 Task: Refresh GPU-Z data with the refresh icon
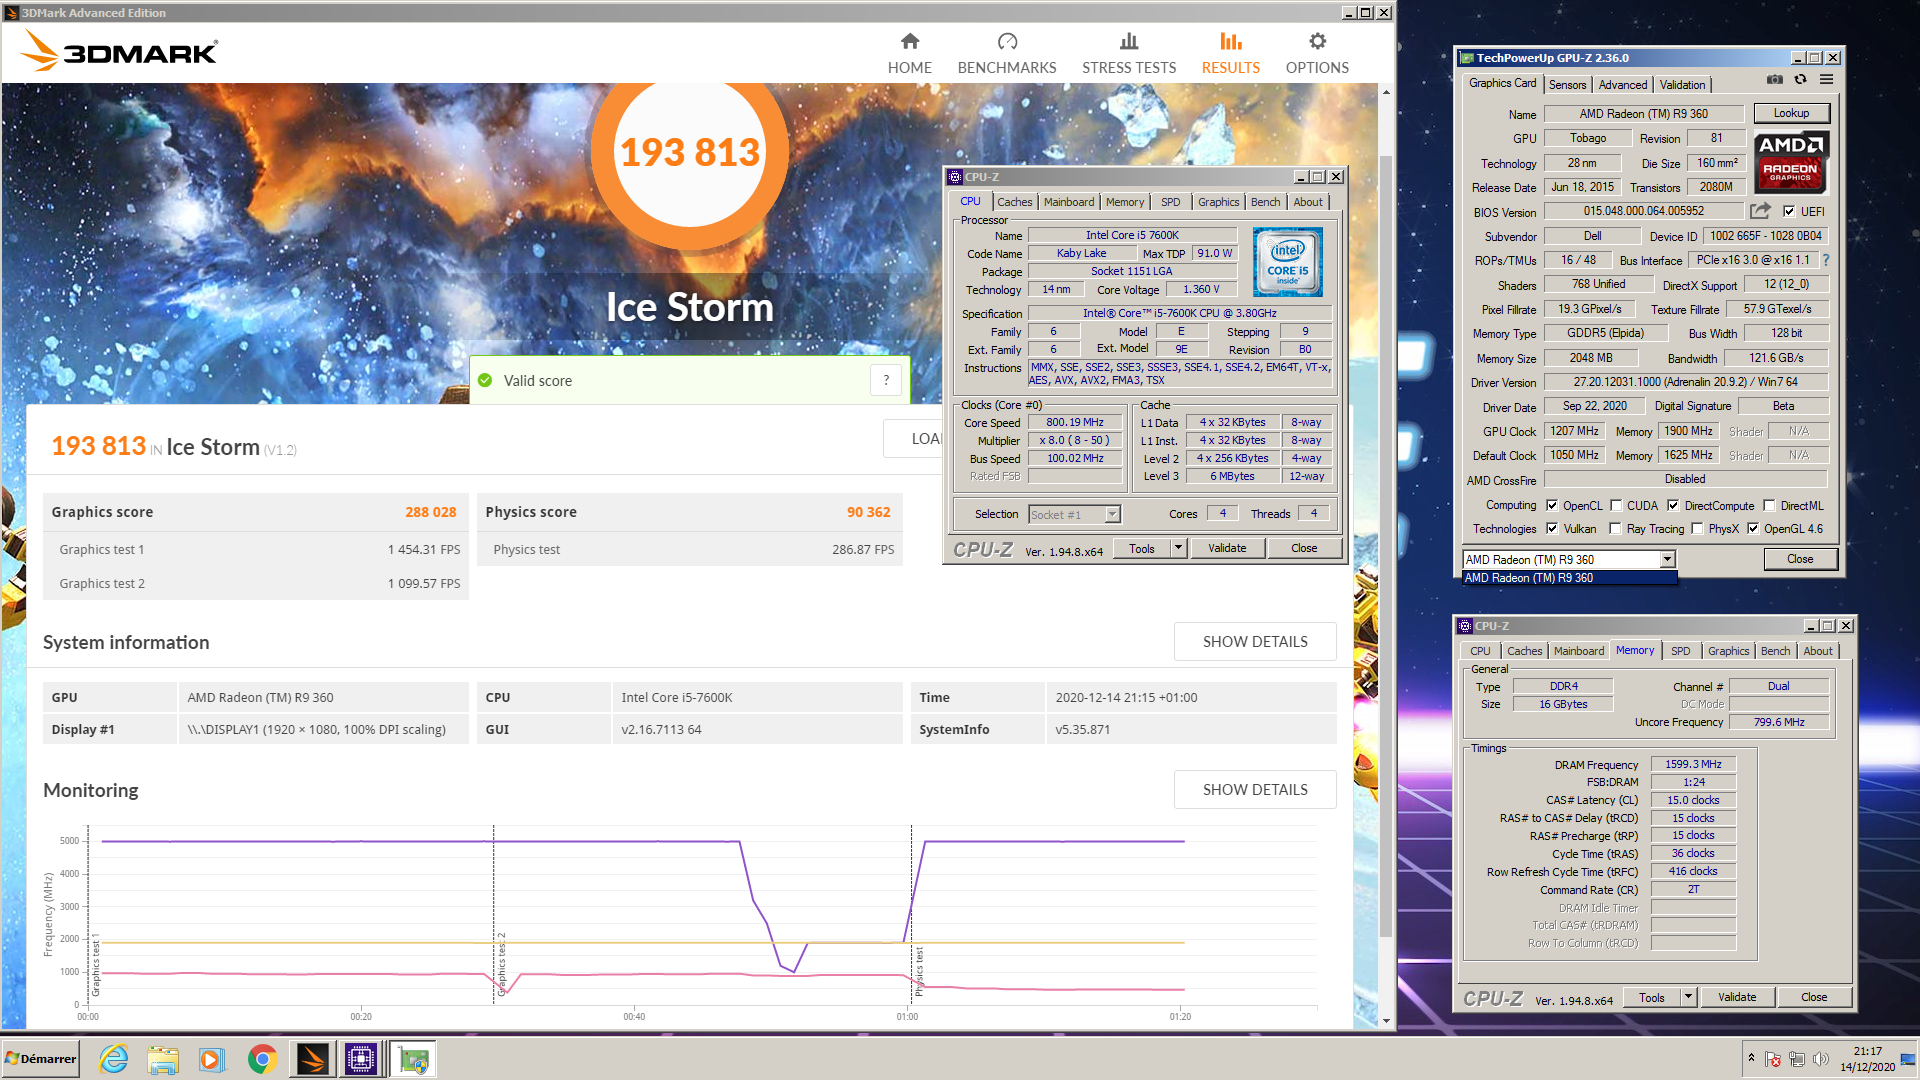[1800, 80]
